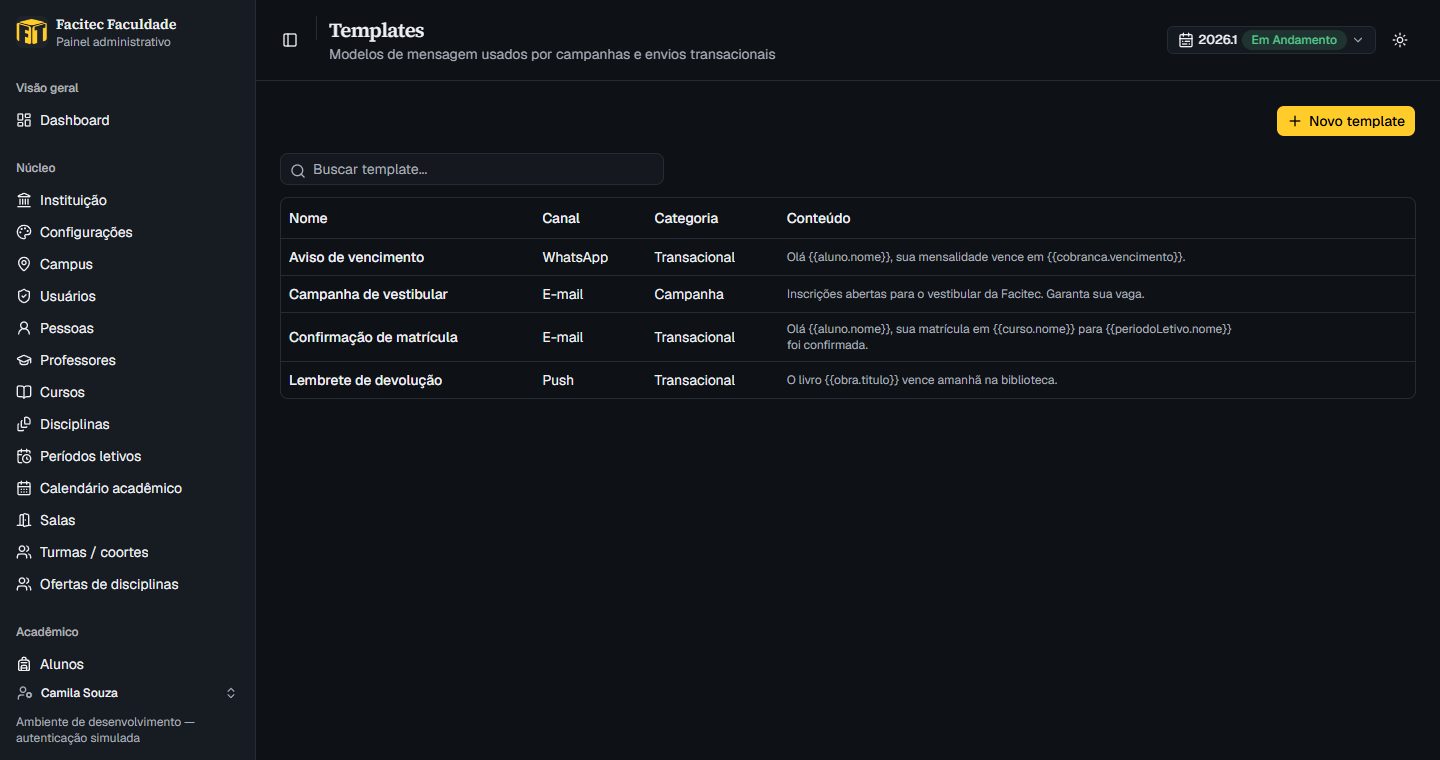Open the Aviso de vencimento template row
Image resolution: width=1440 pixels, height=760 pixels.
(x=848, y=257)
